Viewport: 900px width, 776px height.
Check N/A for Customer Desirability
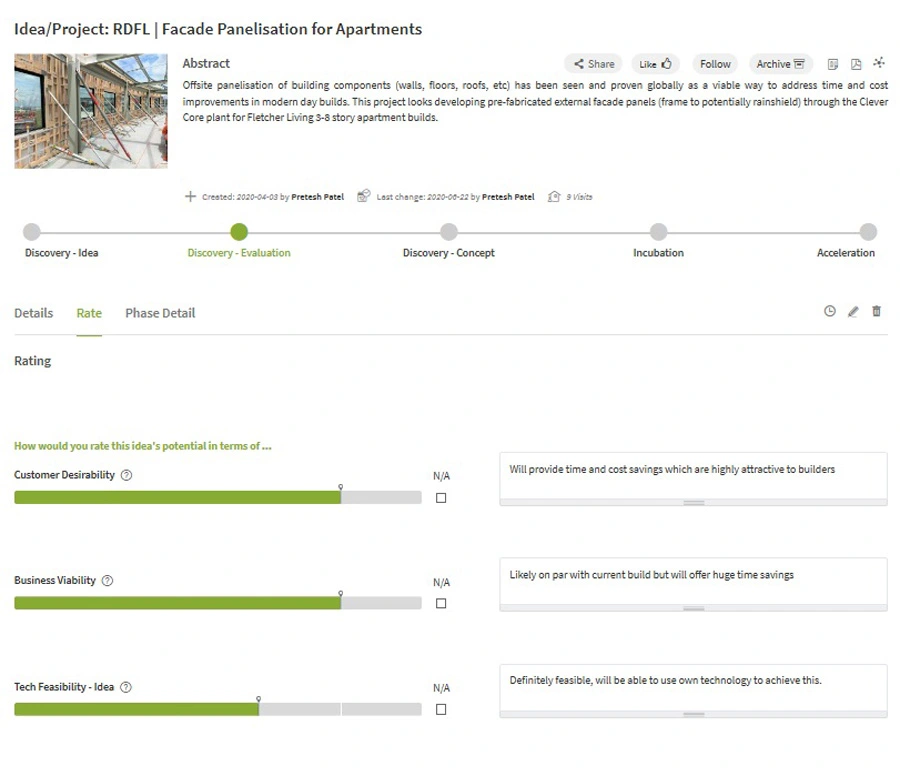[441, 498]
